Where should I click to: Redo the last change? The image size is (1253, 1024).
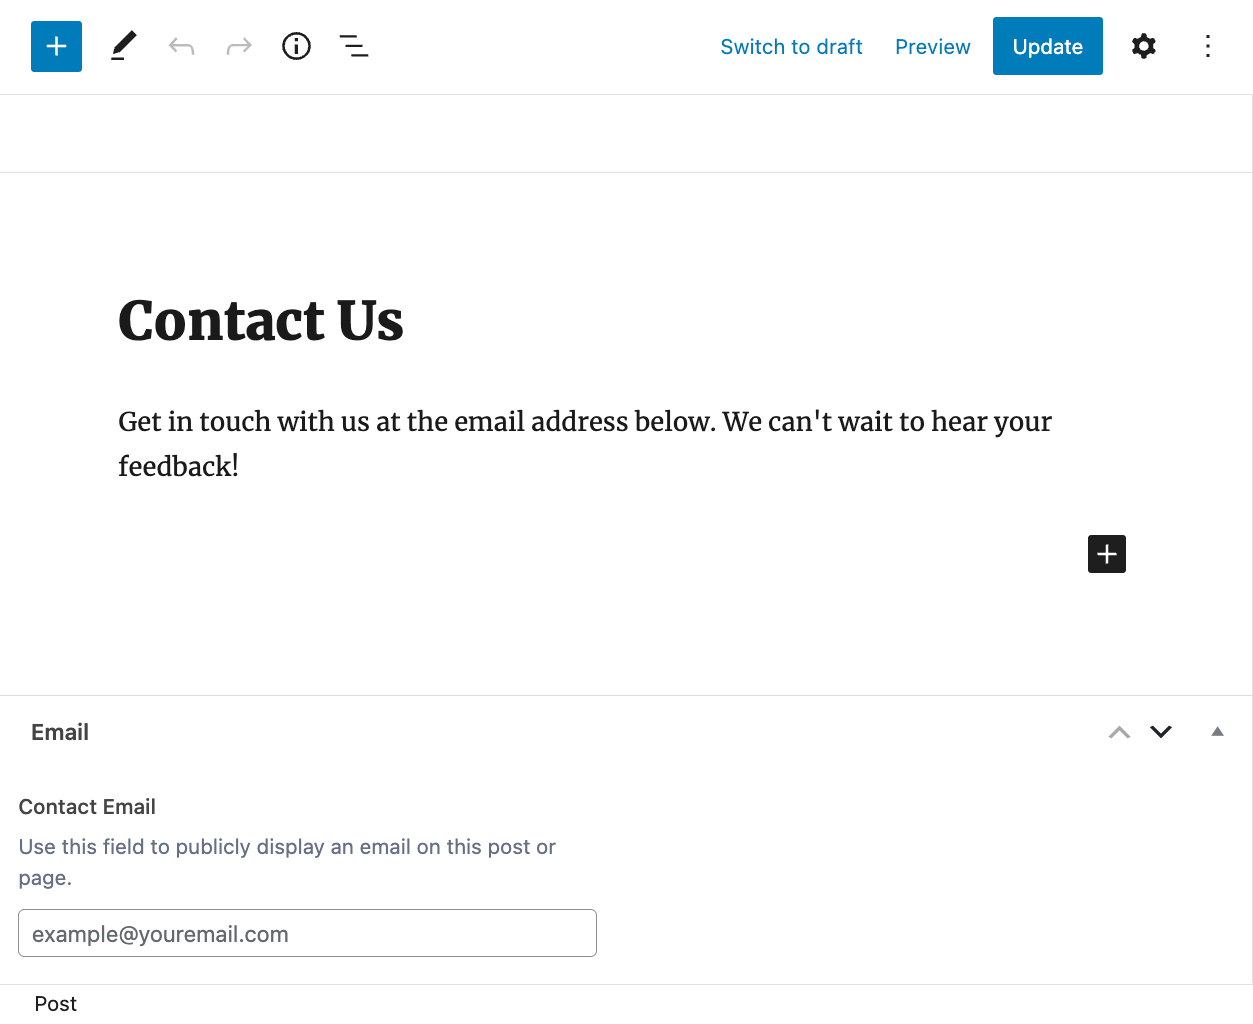pos(238,46)
